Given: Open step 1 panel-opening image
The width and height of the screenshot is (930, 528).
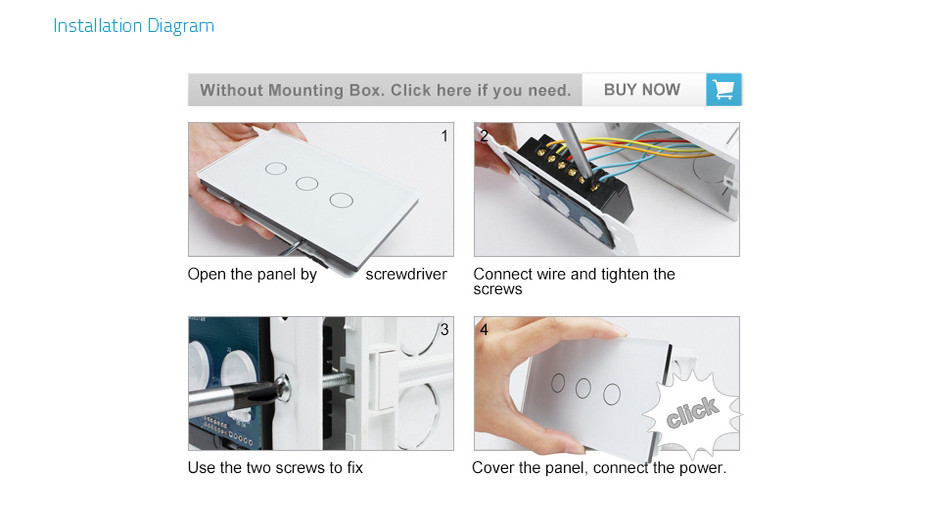Looking at the screenshot, I should point(321,189).
